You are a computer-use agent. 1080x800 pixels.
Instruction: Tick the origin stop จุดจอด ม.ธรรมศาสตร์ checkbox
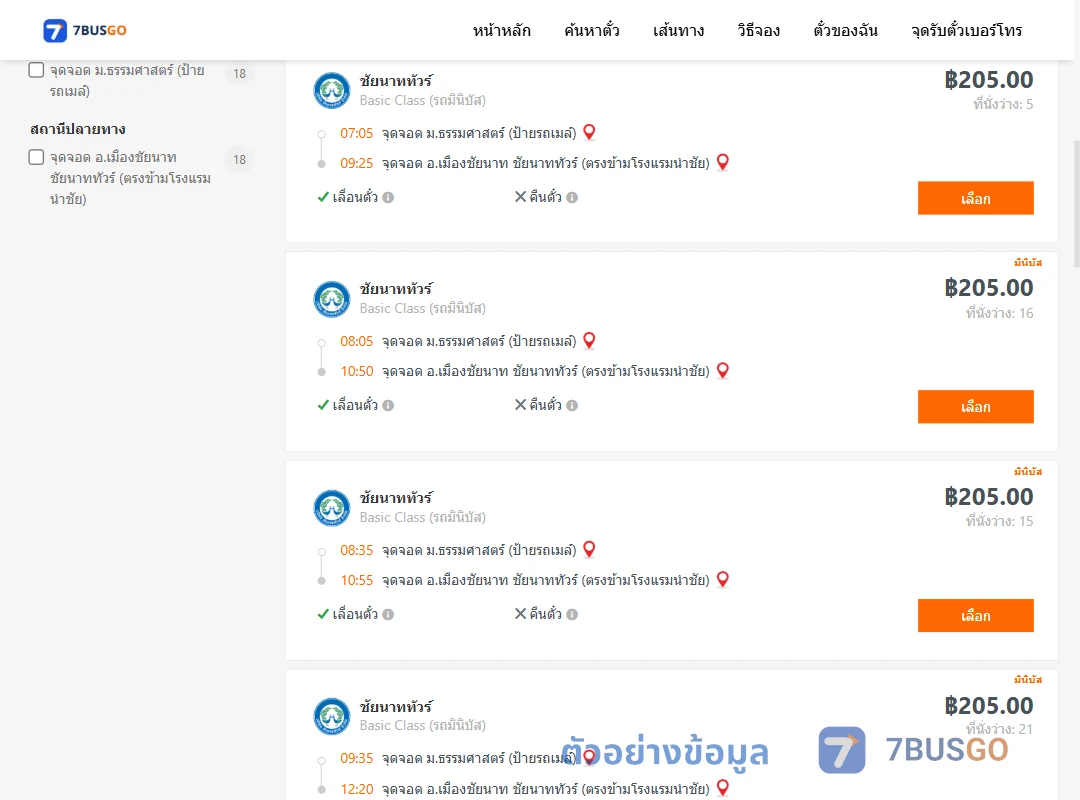[37, 70]
